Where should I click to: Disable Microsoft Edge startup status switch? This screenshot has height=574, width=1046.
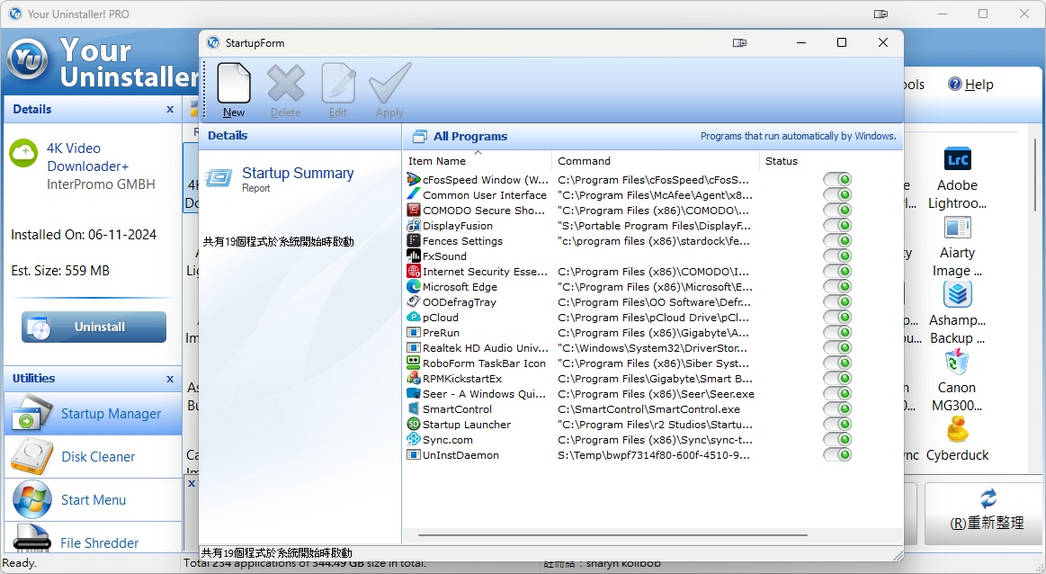pyautogui.click(x=837, y=287)
